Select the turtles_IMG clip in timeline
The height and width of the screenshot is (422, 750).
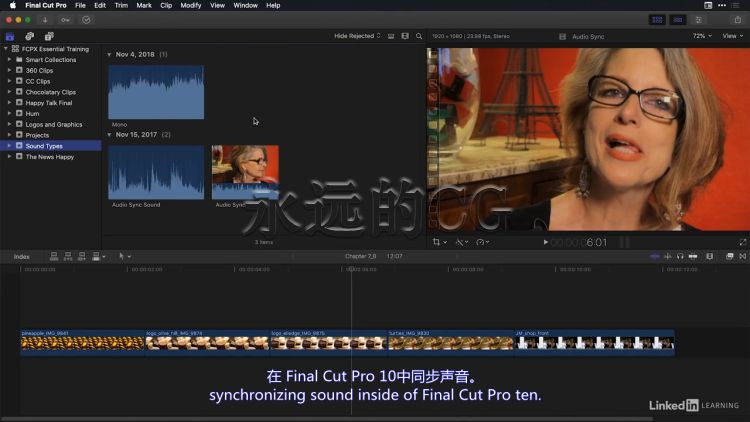451,342
